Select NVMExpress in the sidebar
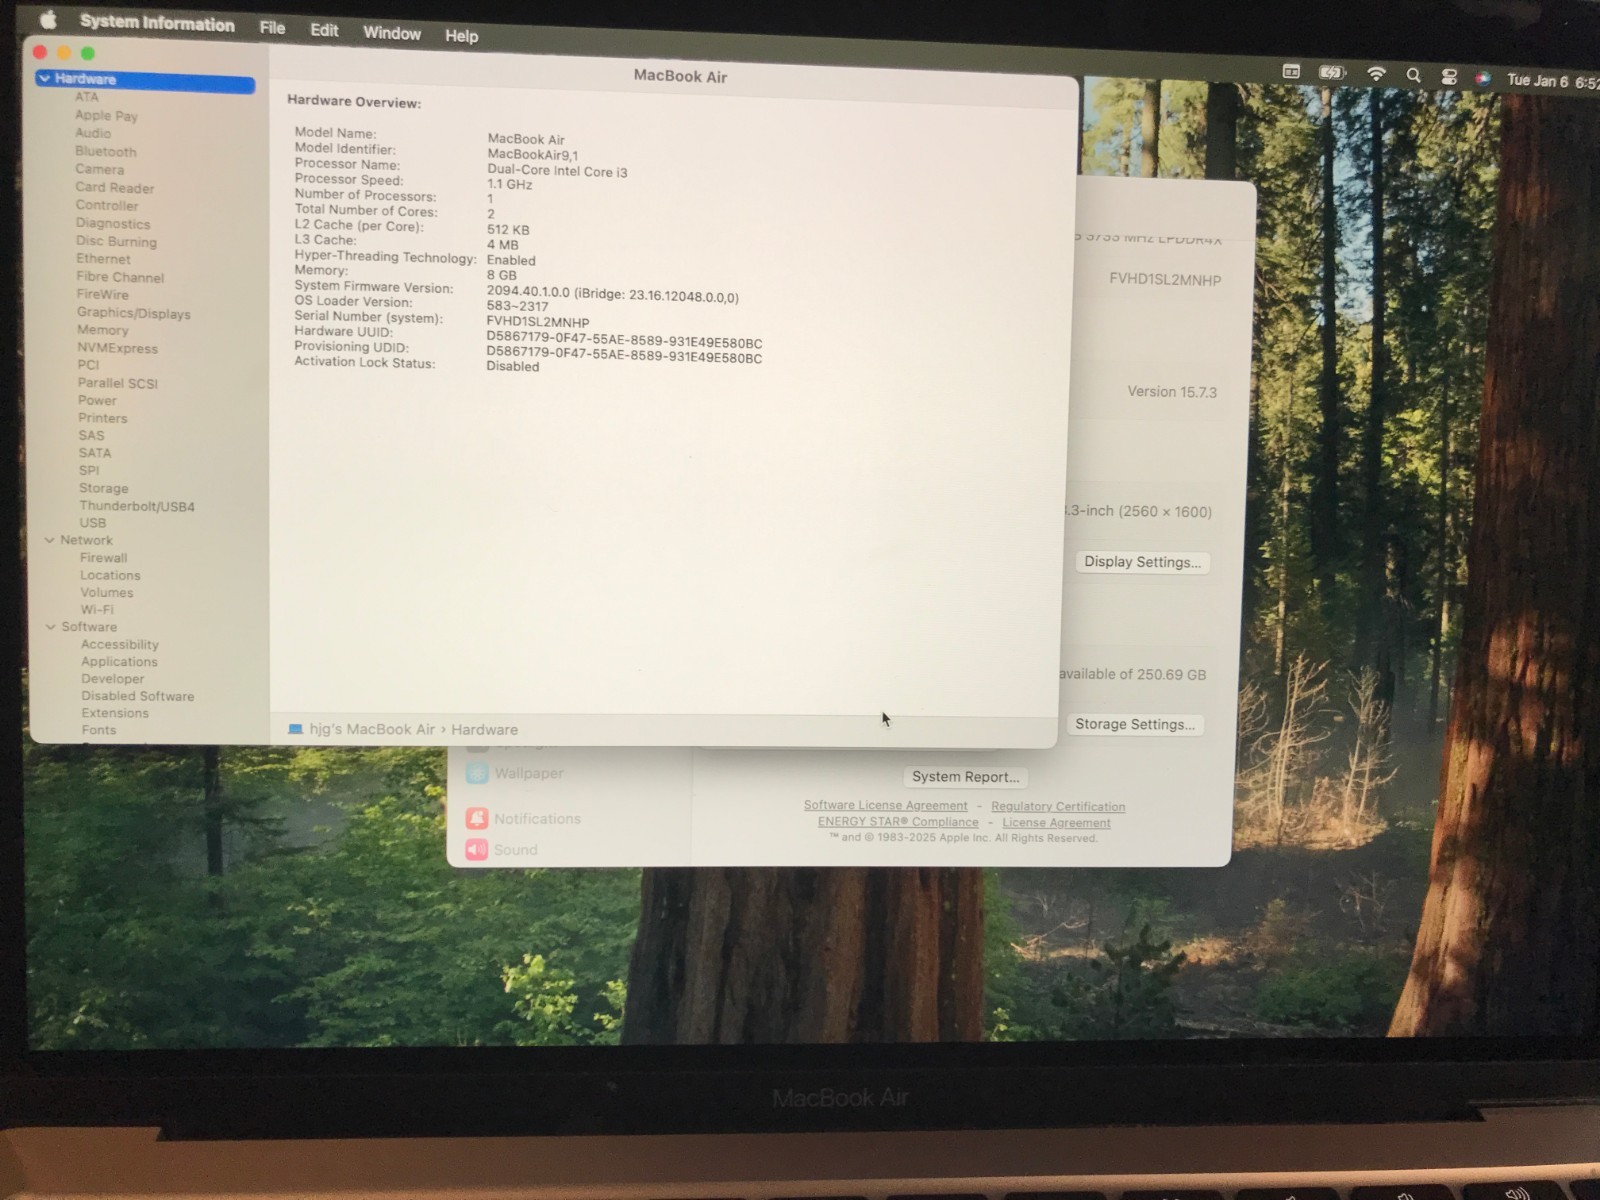Image resolution: width=1600 pixels, height=1200 pixels. pyautogui.click(x=118, y=348)
